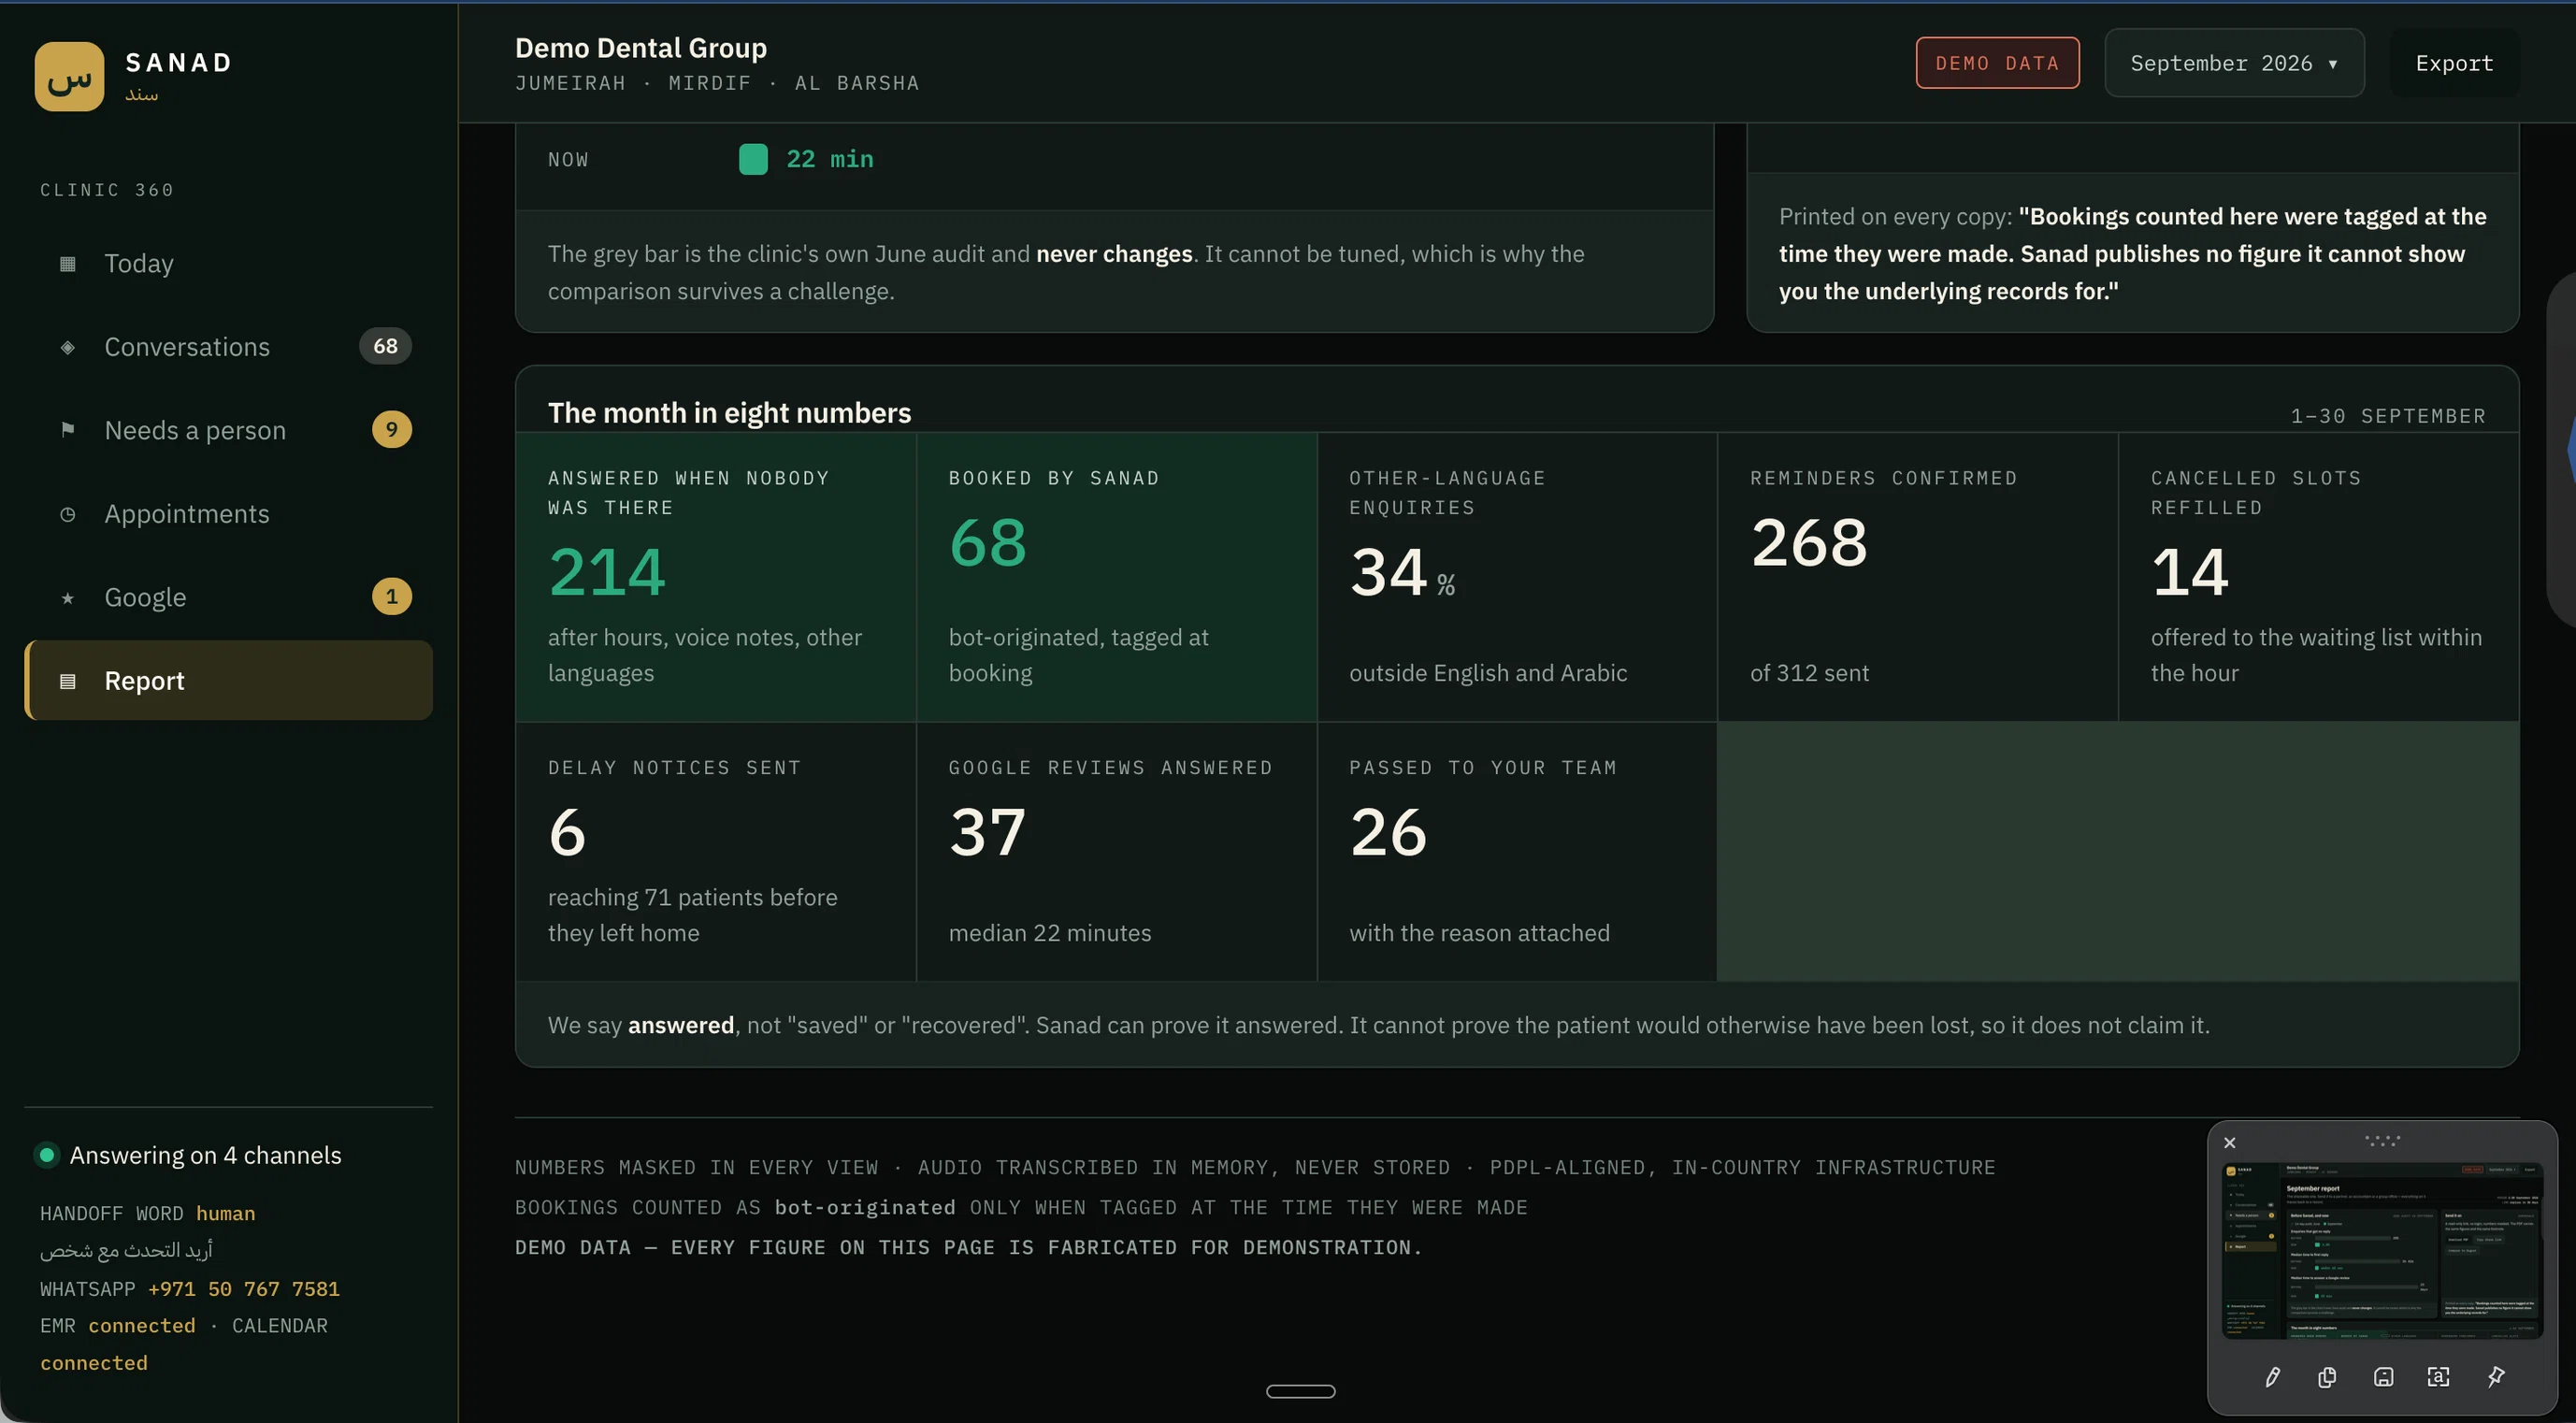Open the Google section

pos(228,598)
